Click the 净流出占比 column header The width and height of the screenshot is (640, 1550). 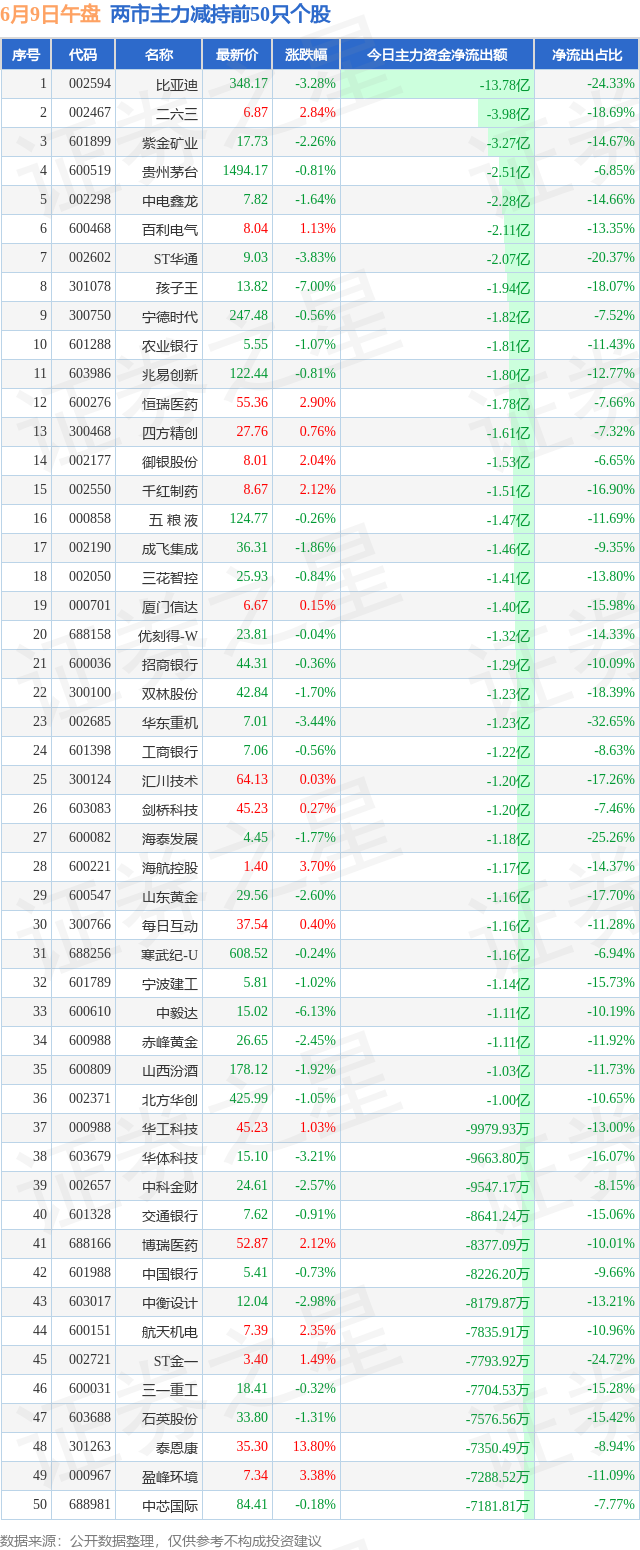click(x=587, y=54)
